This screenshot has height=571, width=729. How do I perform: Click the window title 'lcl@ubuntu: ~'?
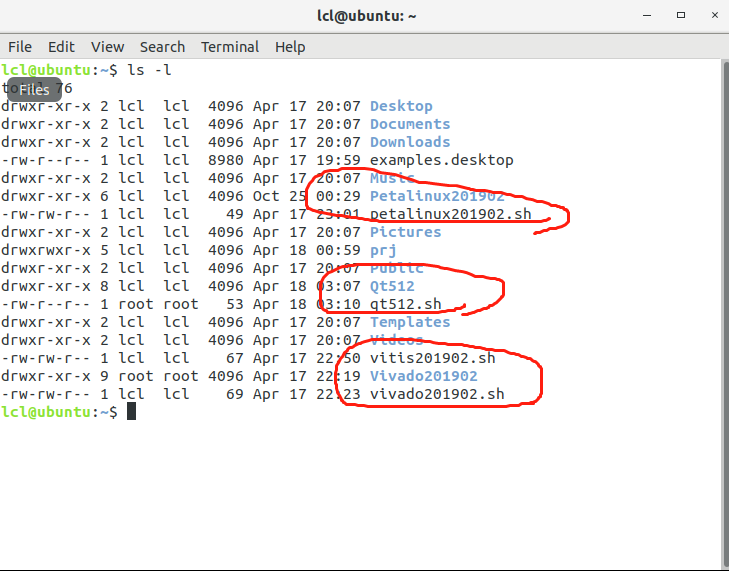tap(366, 16)
